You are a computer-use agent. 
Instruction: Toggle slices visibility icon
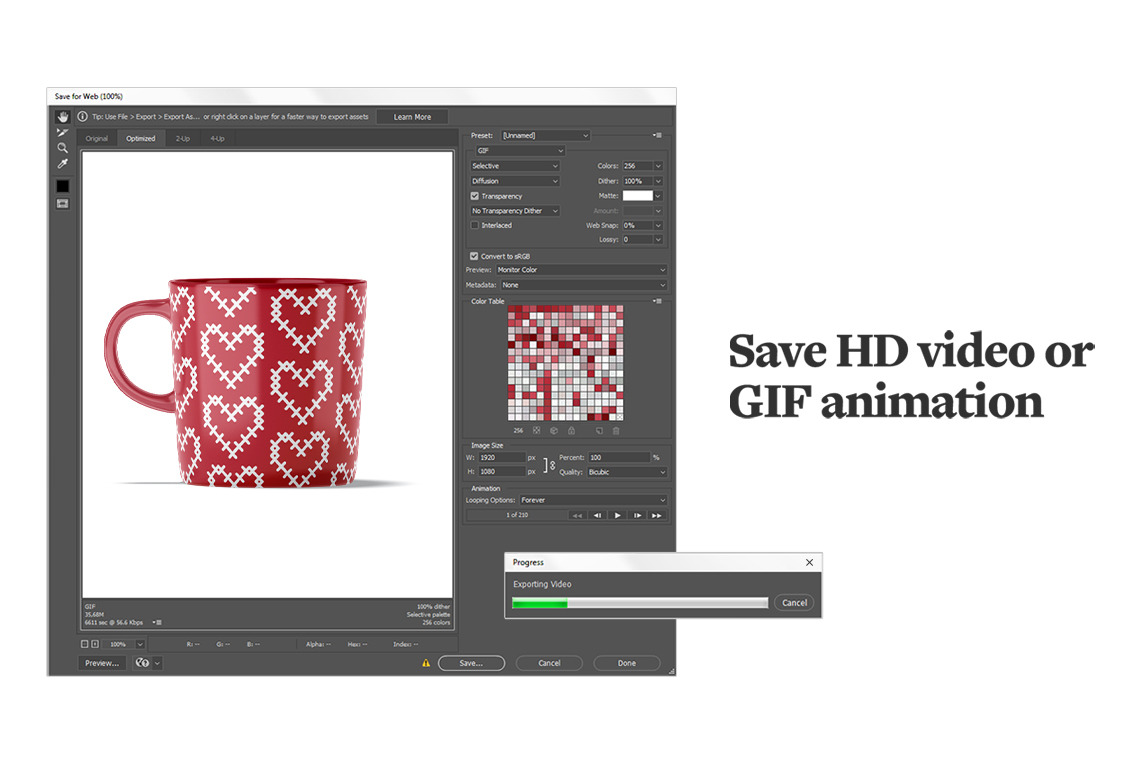point(62,204)
